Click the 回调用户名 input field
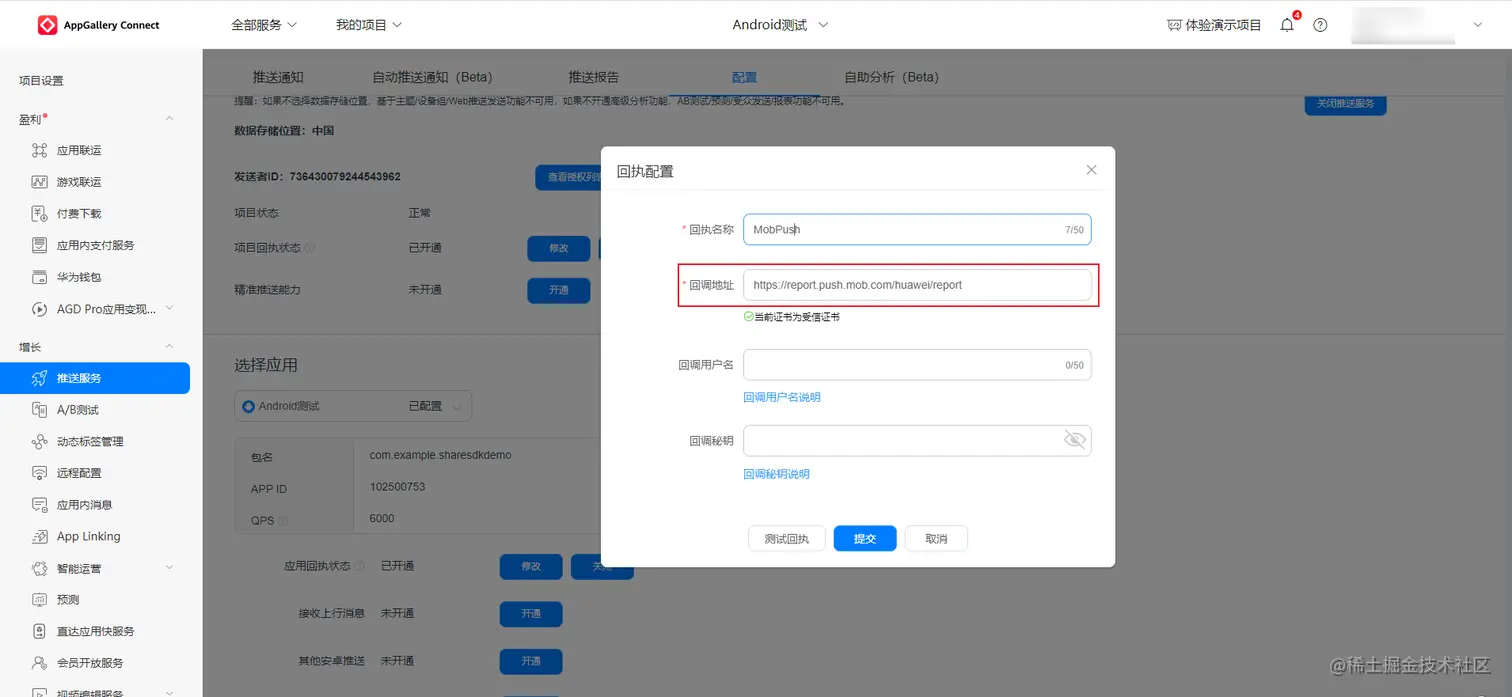The height and width of the screenshot is (697, 1512). pos(917,365)
